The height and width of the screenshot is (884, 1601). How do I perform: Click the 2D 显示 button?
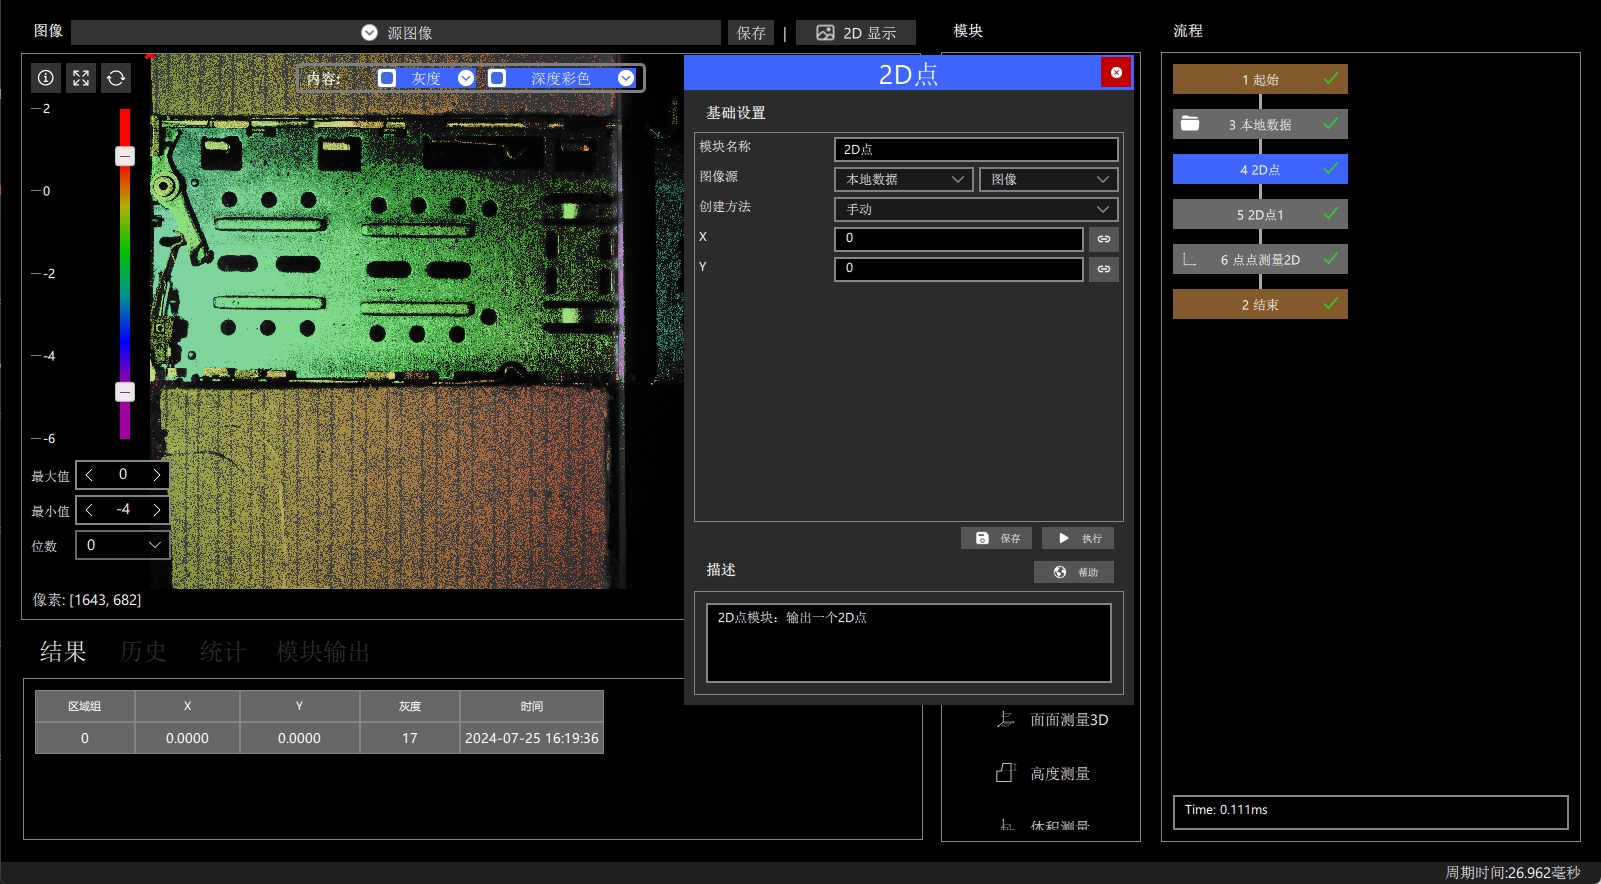(x=856, y=33)
